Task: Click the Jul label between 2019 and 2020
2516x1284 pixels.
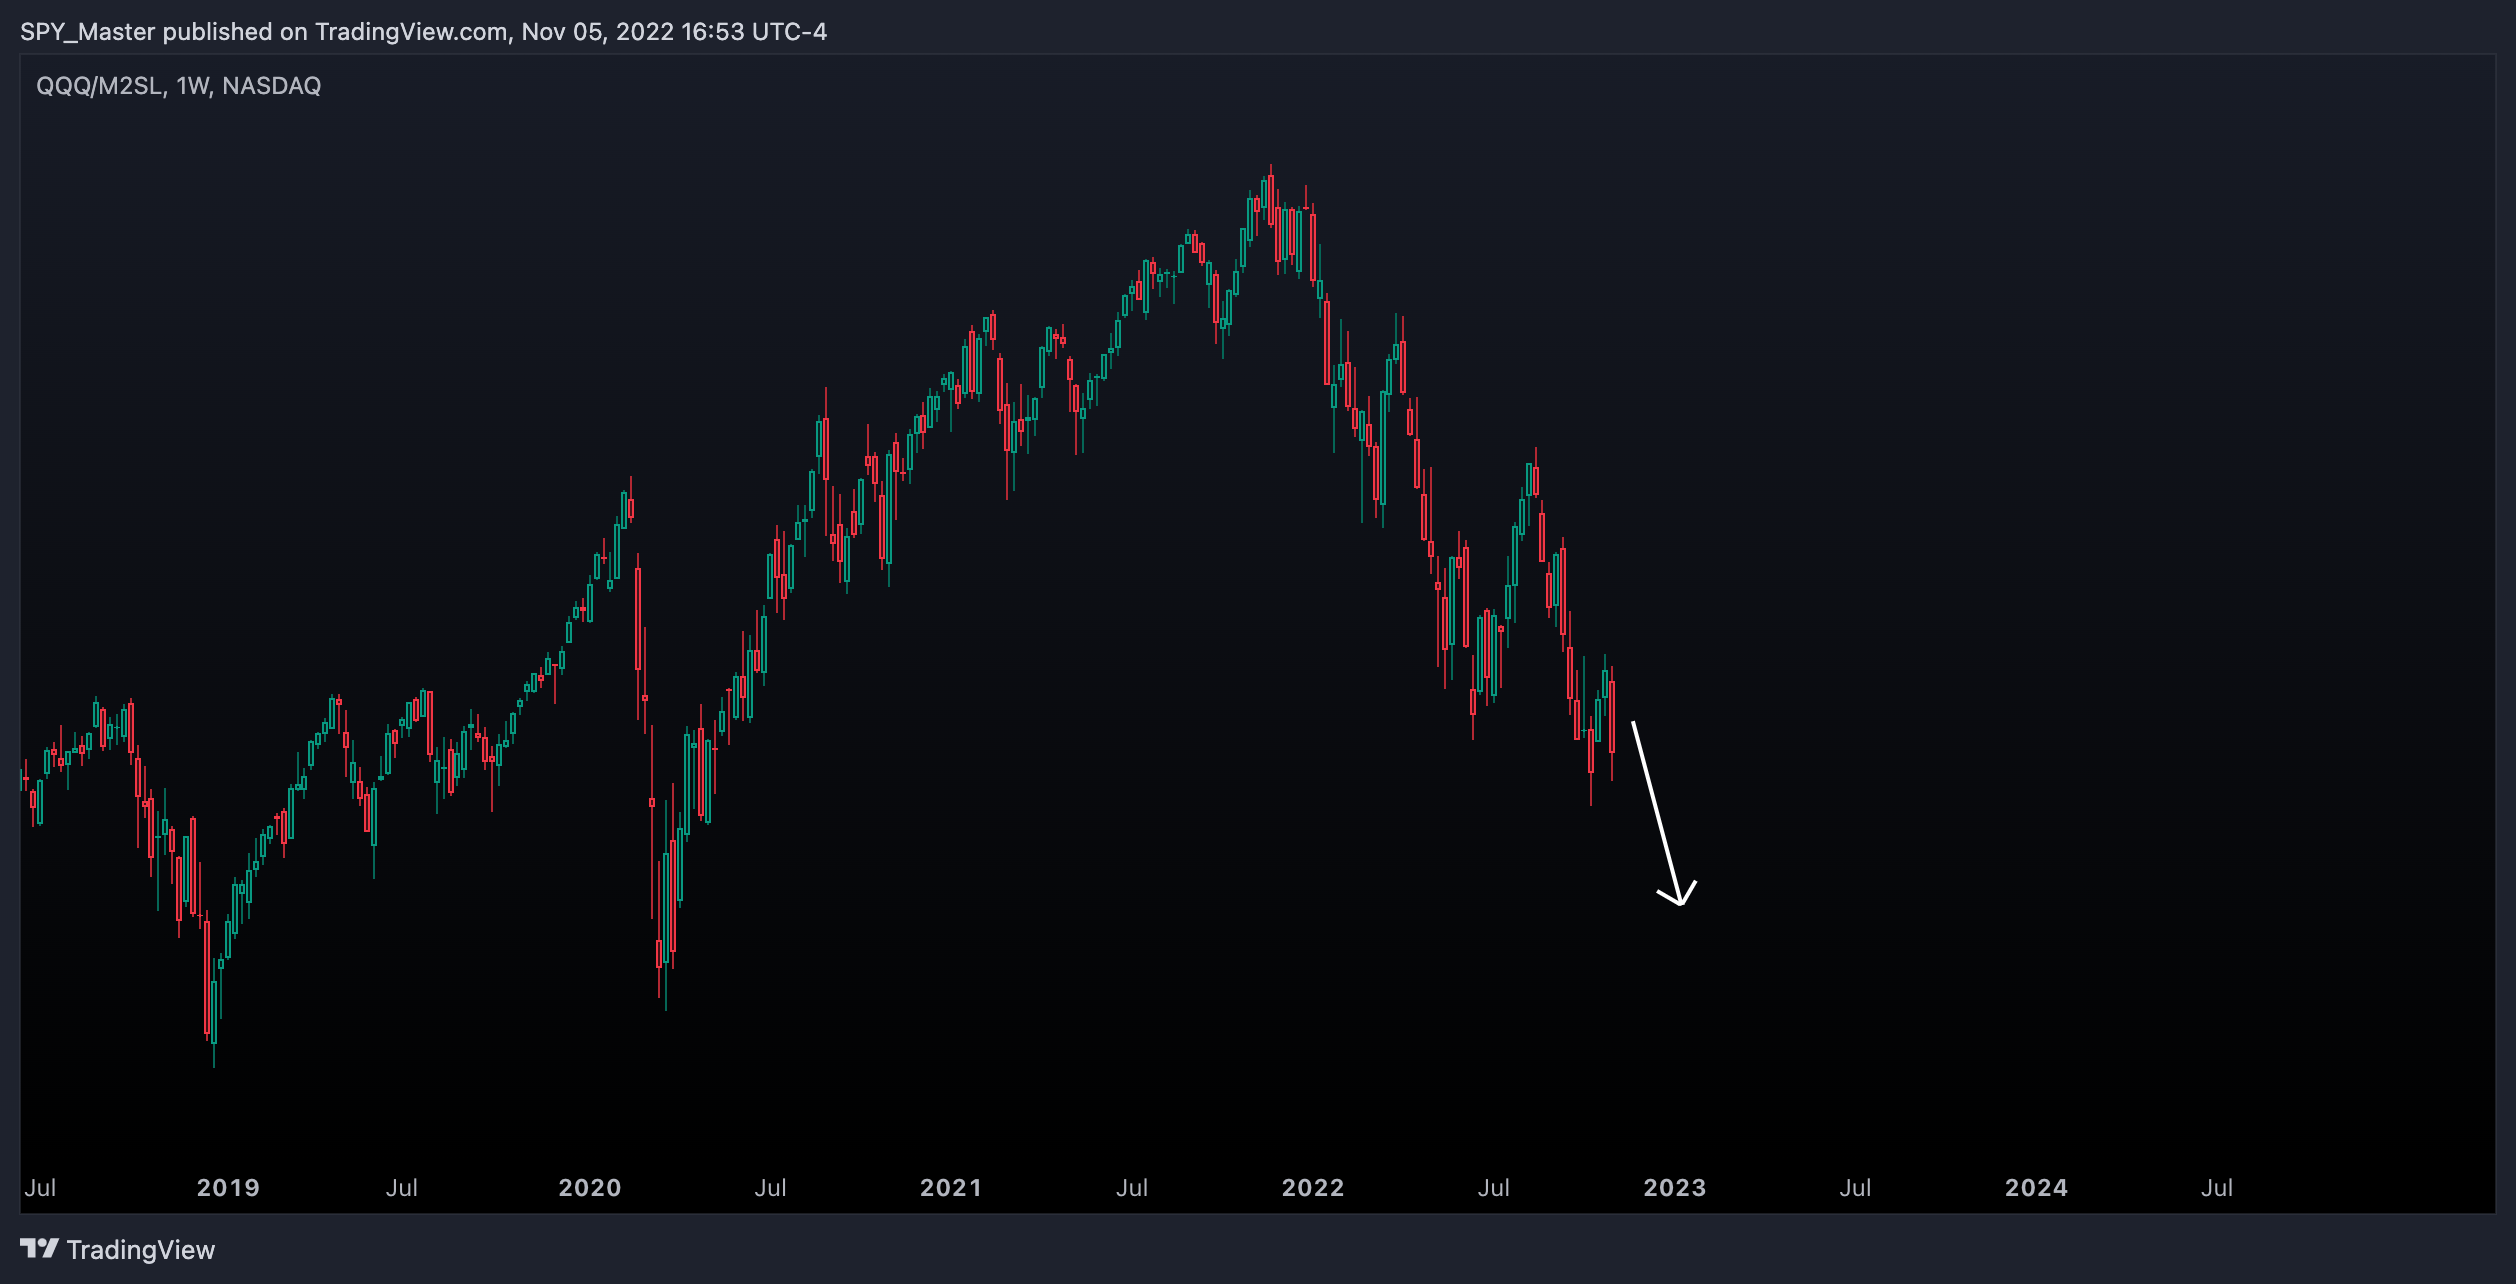Action: click(x=402, y=1188)
